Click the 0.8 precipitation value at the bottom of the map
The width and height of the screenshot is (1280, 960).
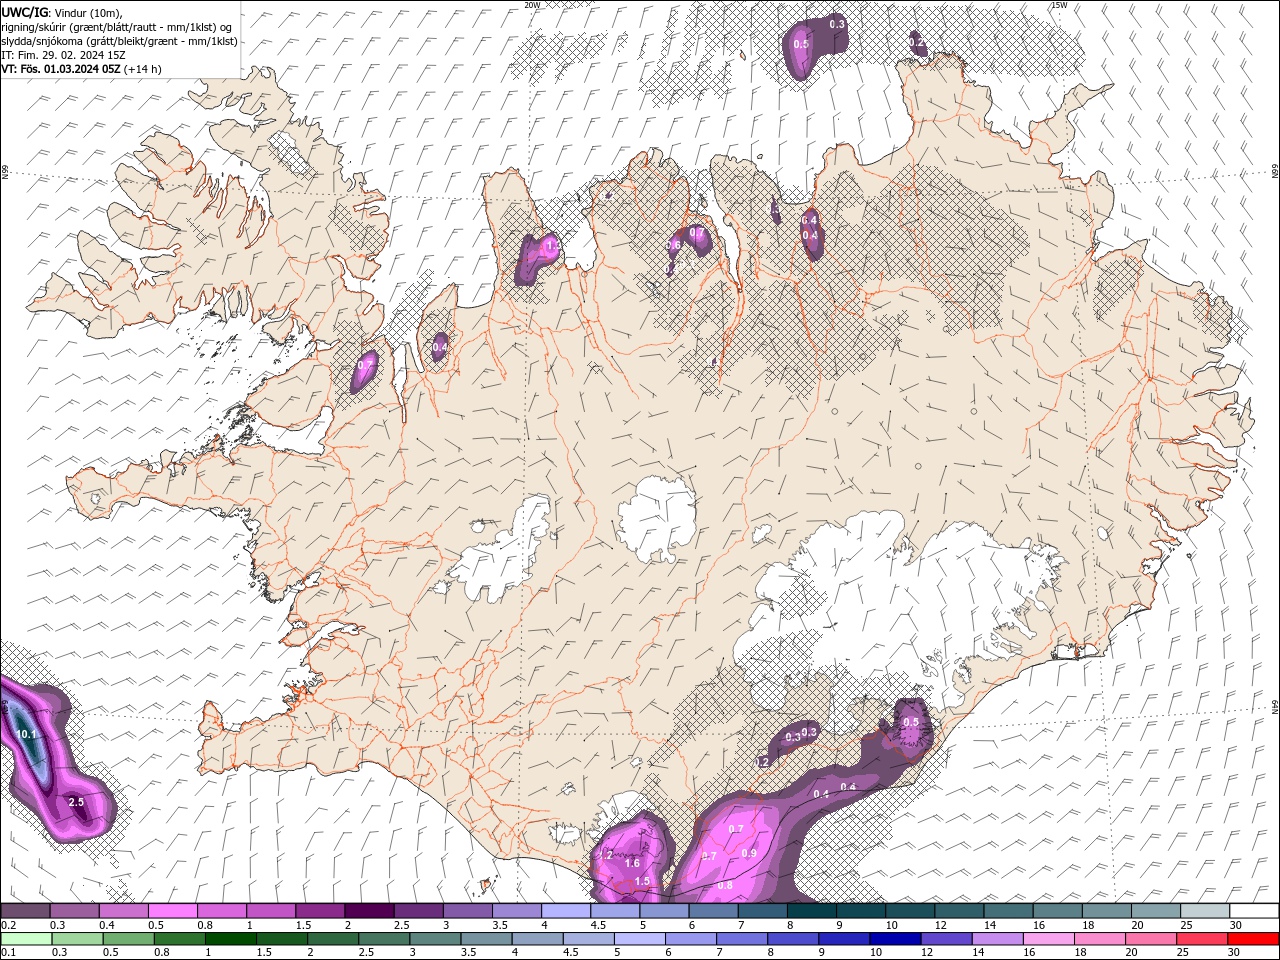(x=725, y=885)
